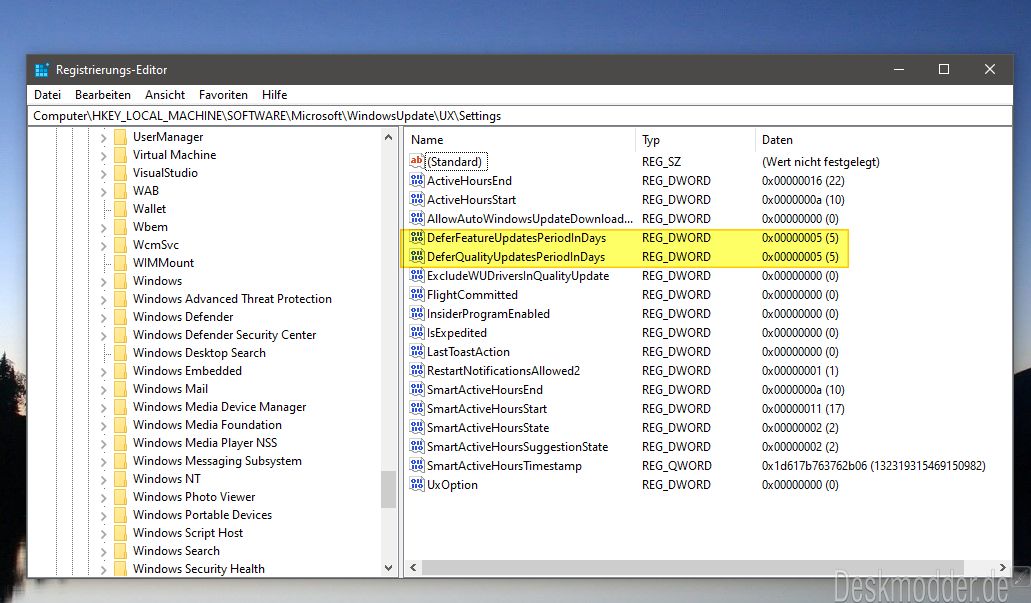Click the icon beside SmartActiveHoursEnd
Viewport: 1031px width, 603px height.
(x=417, y=389)
